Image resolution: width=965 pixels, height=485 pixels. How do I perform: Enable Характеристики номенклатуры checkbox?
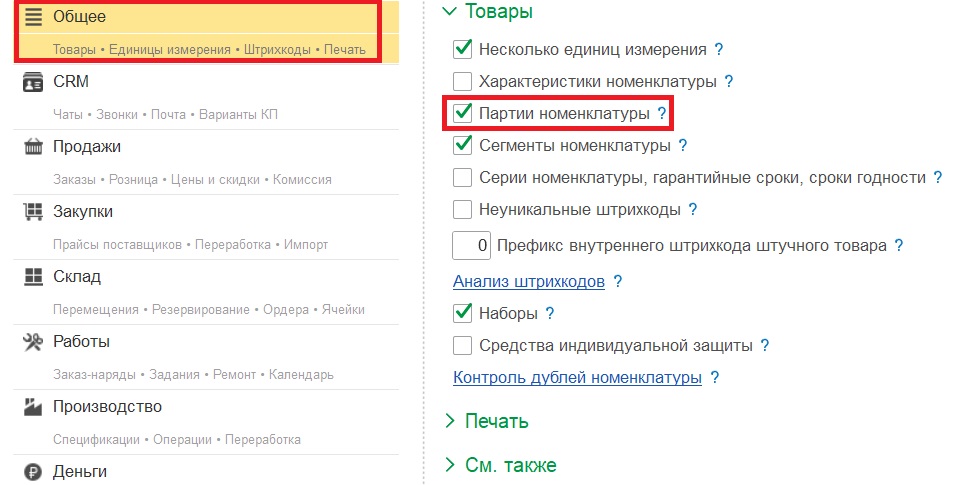point(462,81)
